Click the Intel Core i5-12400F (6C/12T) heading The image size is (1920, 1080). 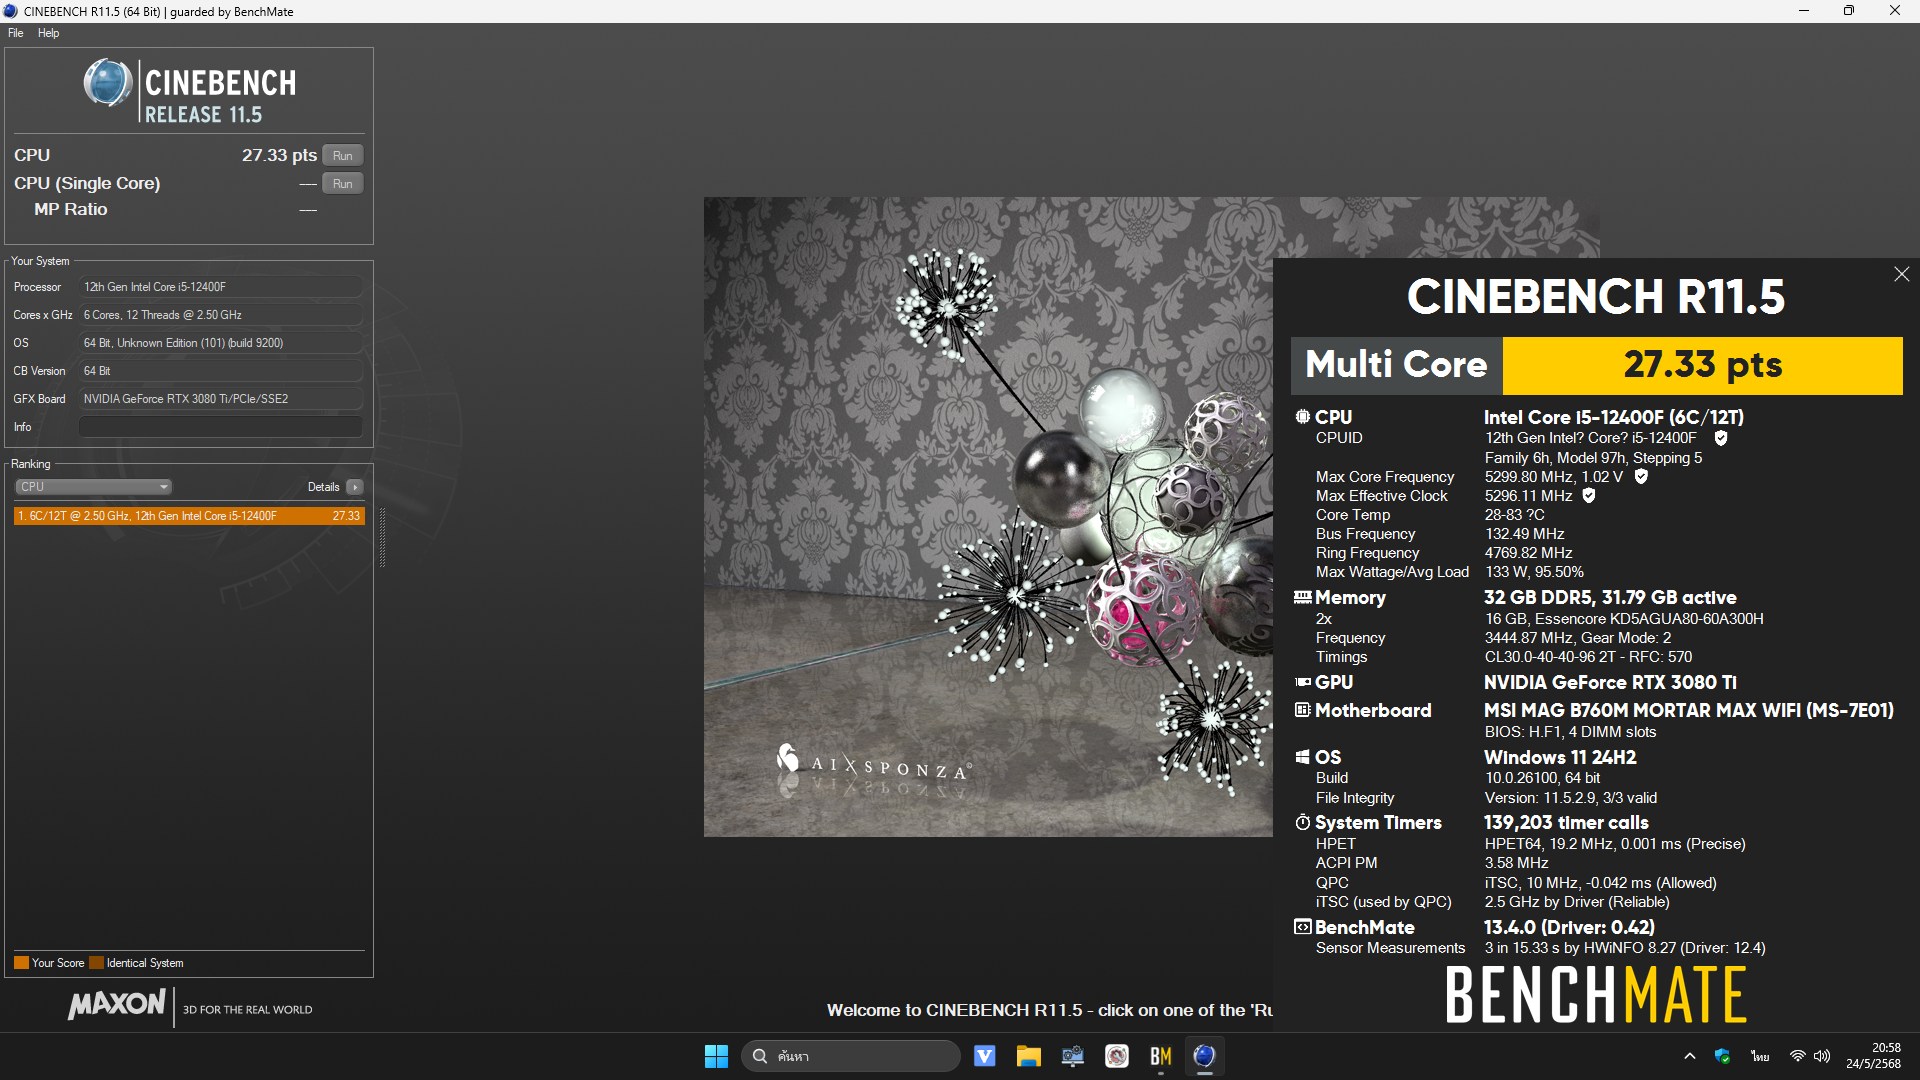[x=1613, y=417]
